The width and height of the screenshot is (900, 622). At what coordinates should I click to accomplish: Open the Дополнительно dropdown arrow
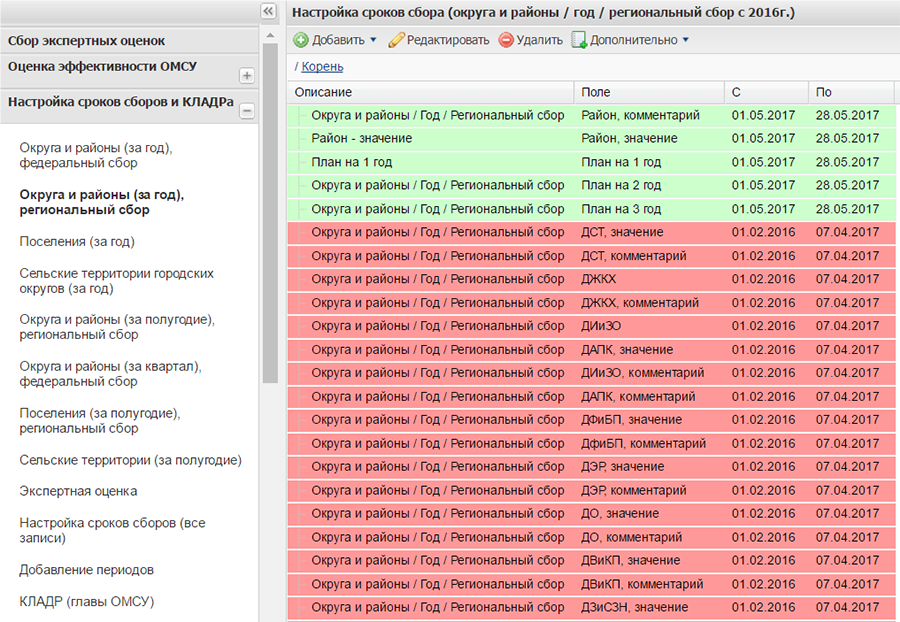[686, 41]
